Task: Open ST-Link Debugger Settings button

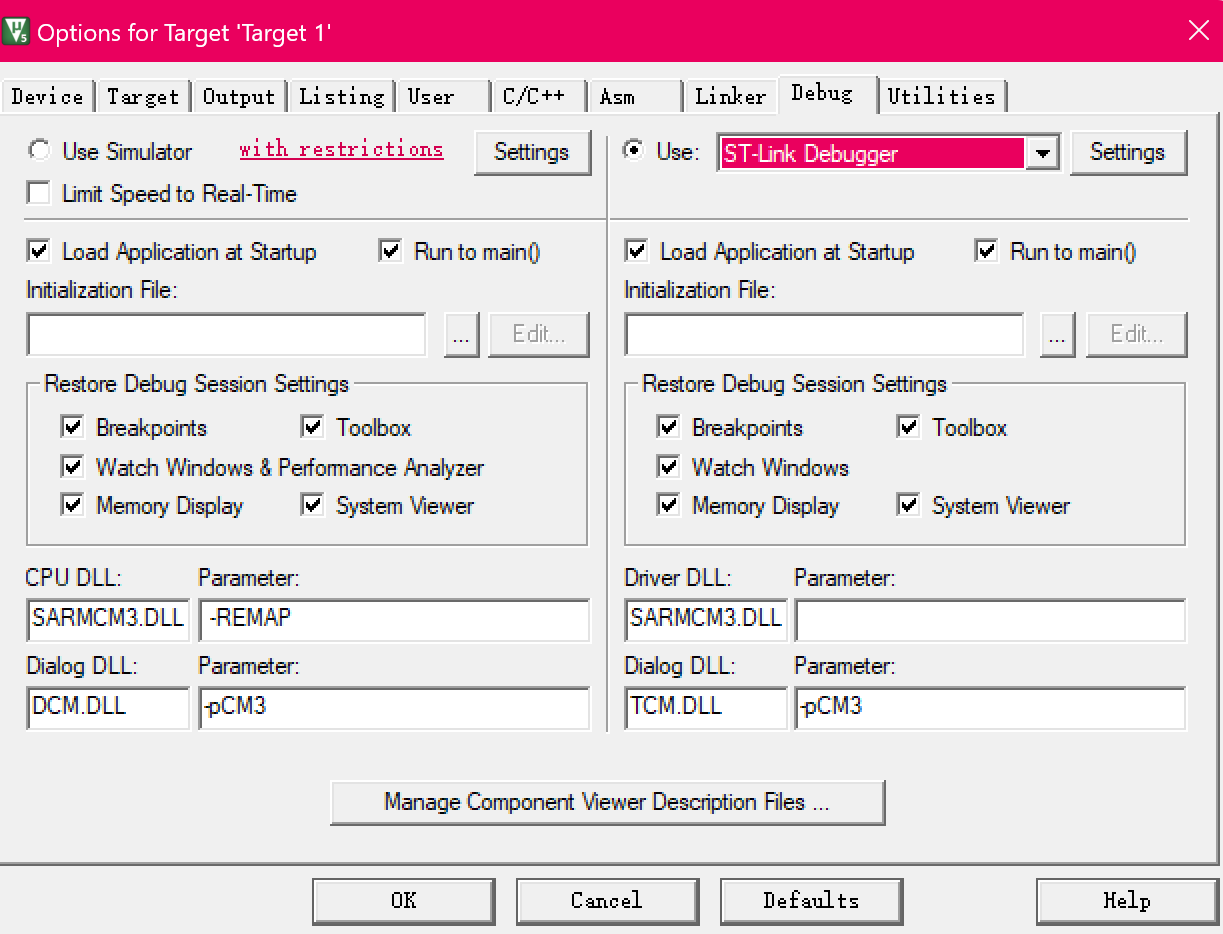Action: click(1128, 152)
